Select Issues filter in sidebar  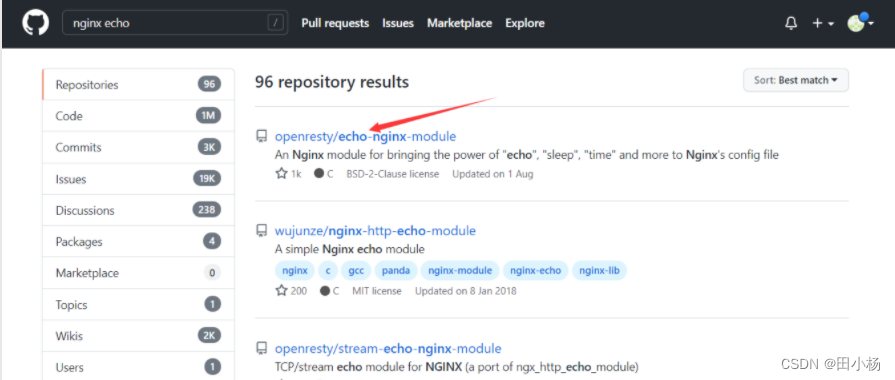pos(138,179)
